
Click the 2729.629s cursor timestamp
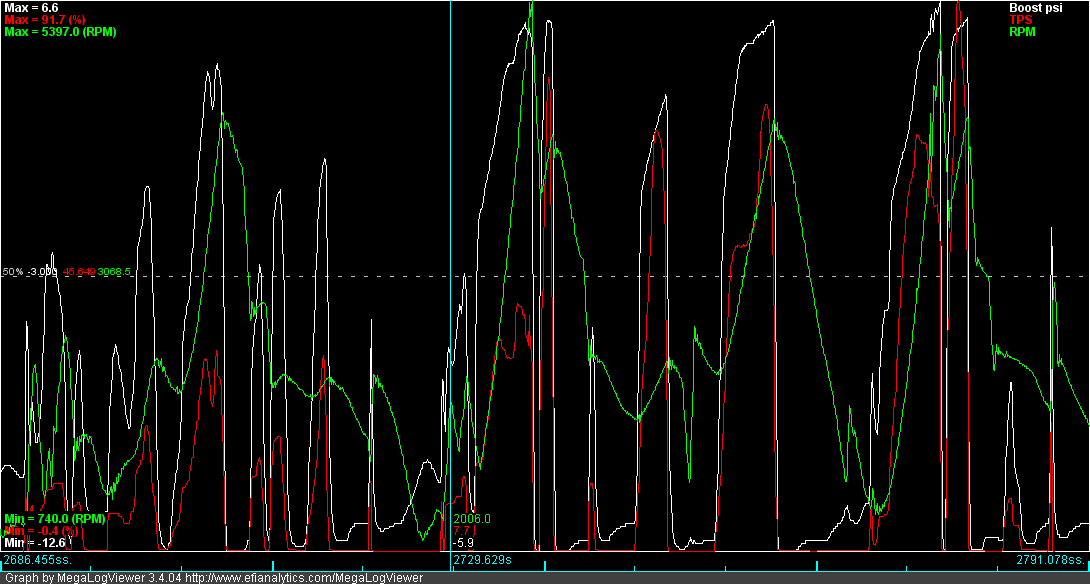pyautogui.click(x=483, y=559)
